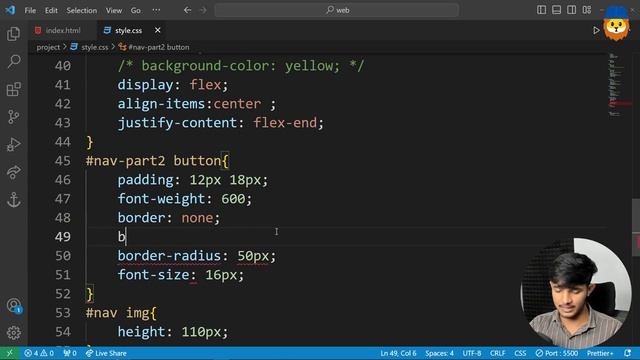
Task: Open the project breadcrumb
Action: (48, 47)
